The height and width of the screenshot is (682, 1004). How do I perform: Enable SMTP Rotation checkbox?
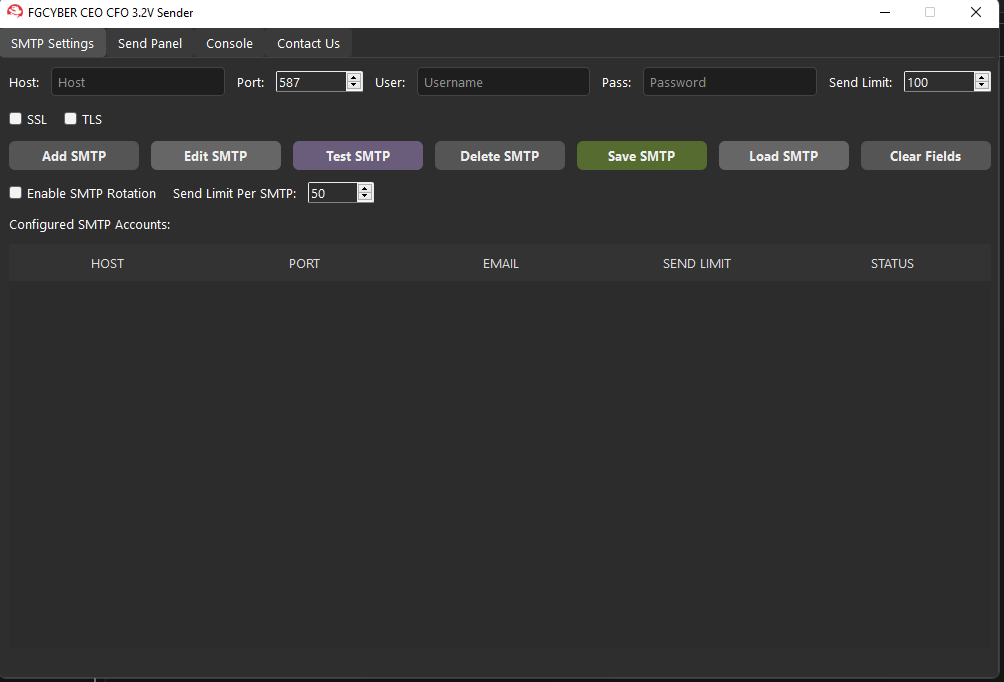click(x=16, y=193)
